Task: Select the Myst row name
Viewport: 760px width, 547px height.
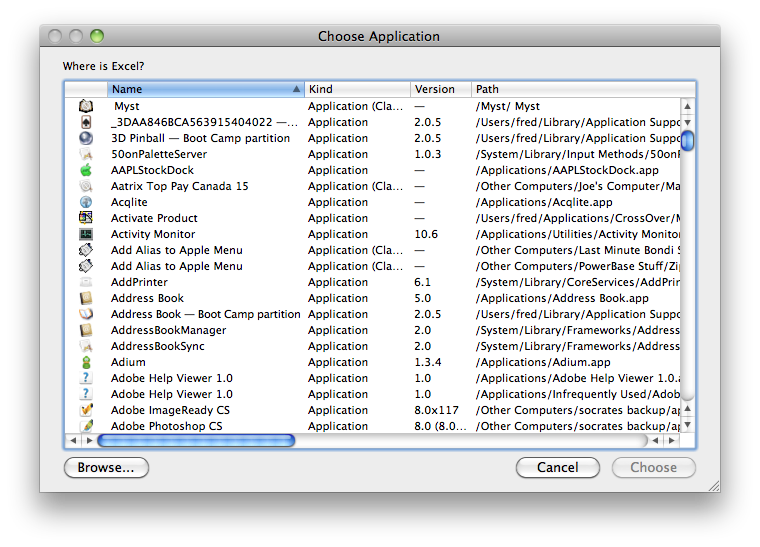Action: pos(127,106)
